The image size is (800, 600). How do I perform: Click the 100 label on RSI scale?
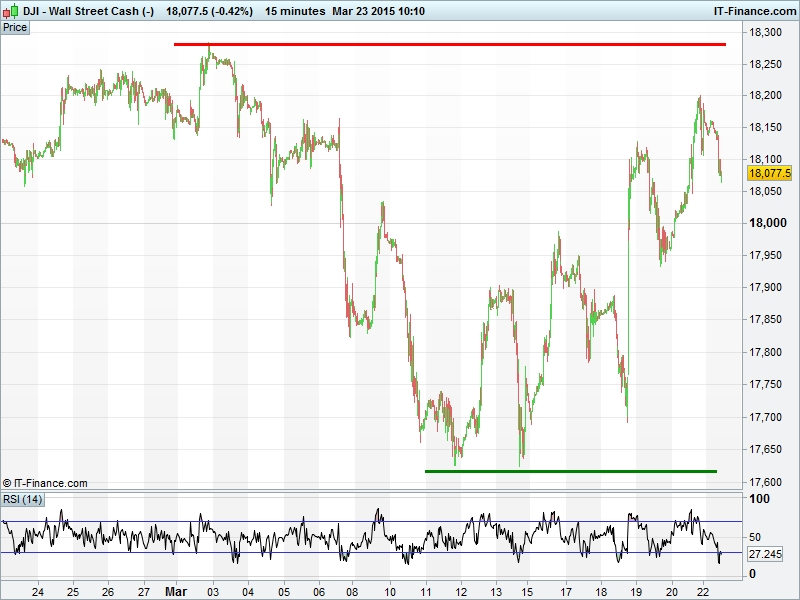(x=760, y=498)
